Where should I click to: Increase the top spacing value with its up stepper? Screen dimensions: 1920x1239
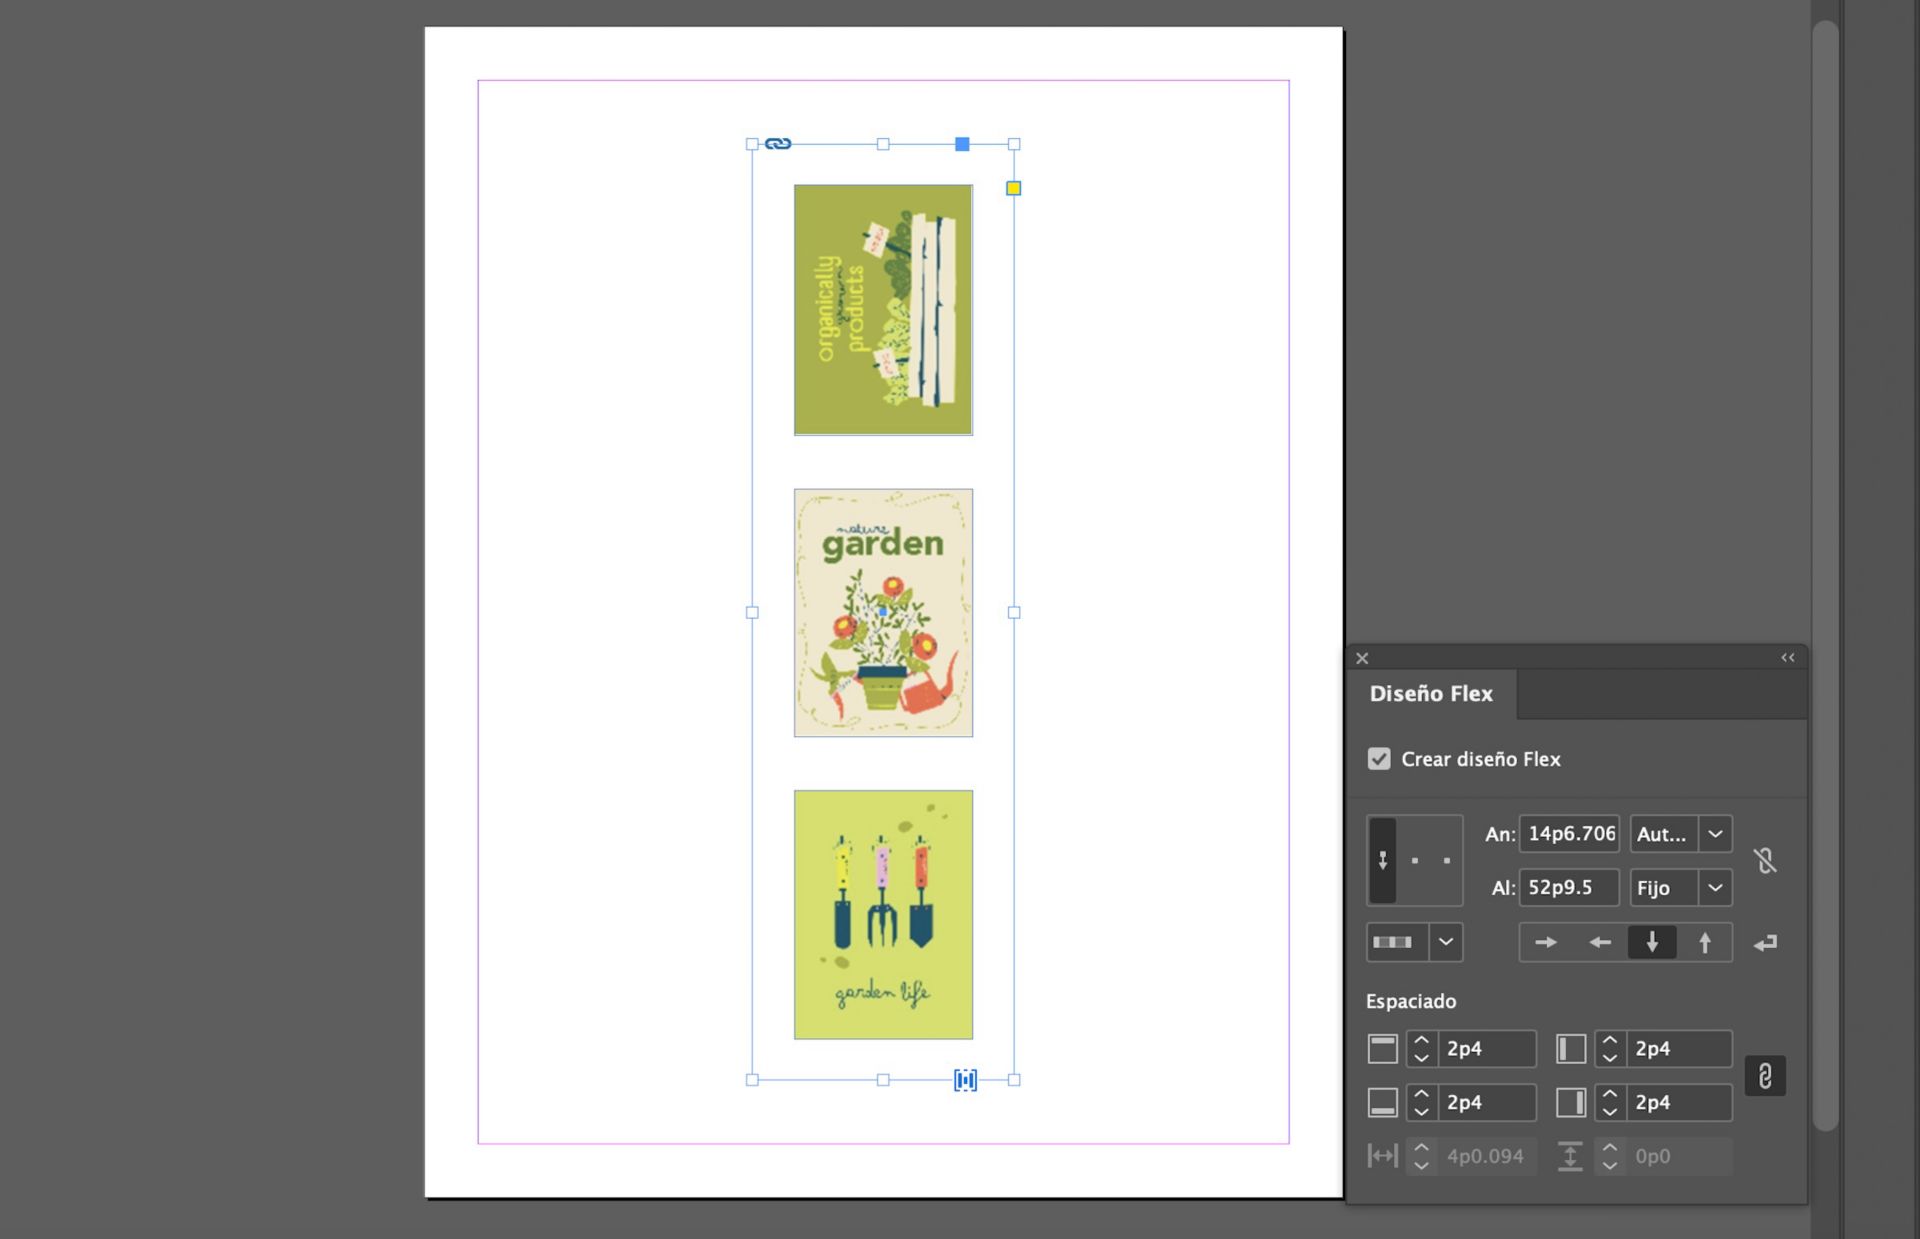click(1421, 1041)
